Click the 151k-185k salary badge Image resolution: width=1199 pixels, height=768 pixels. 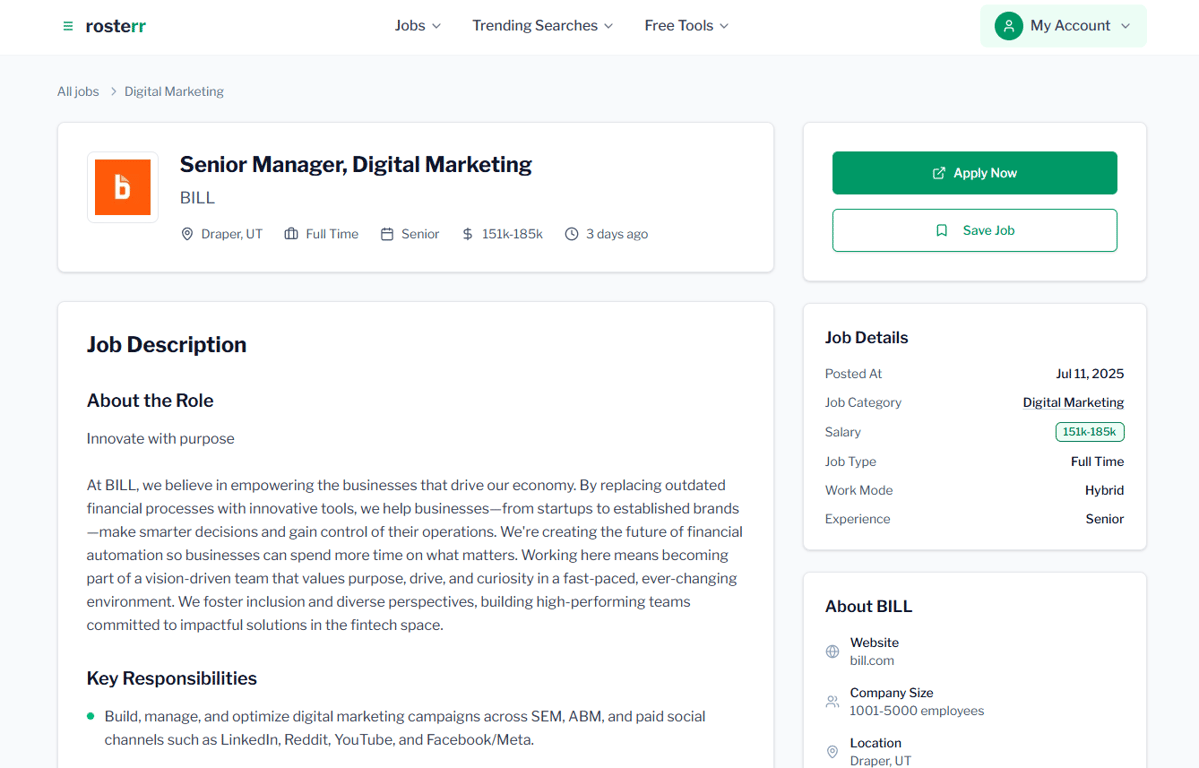point(1090,432)
